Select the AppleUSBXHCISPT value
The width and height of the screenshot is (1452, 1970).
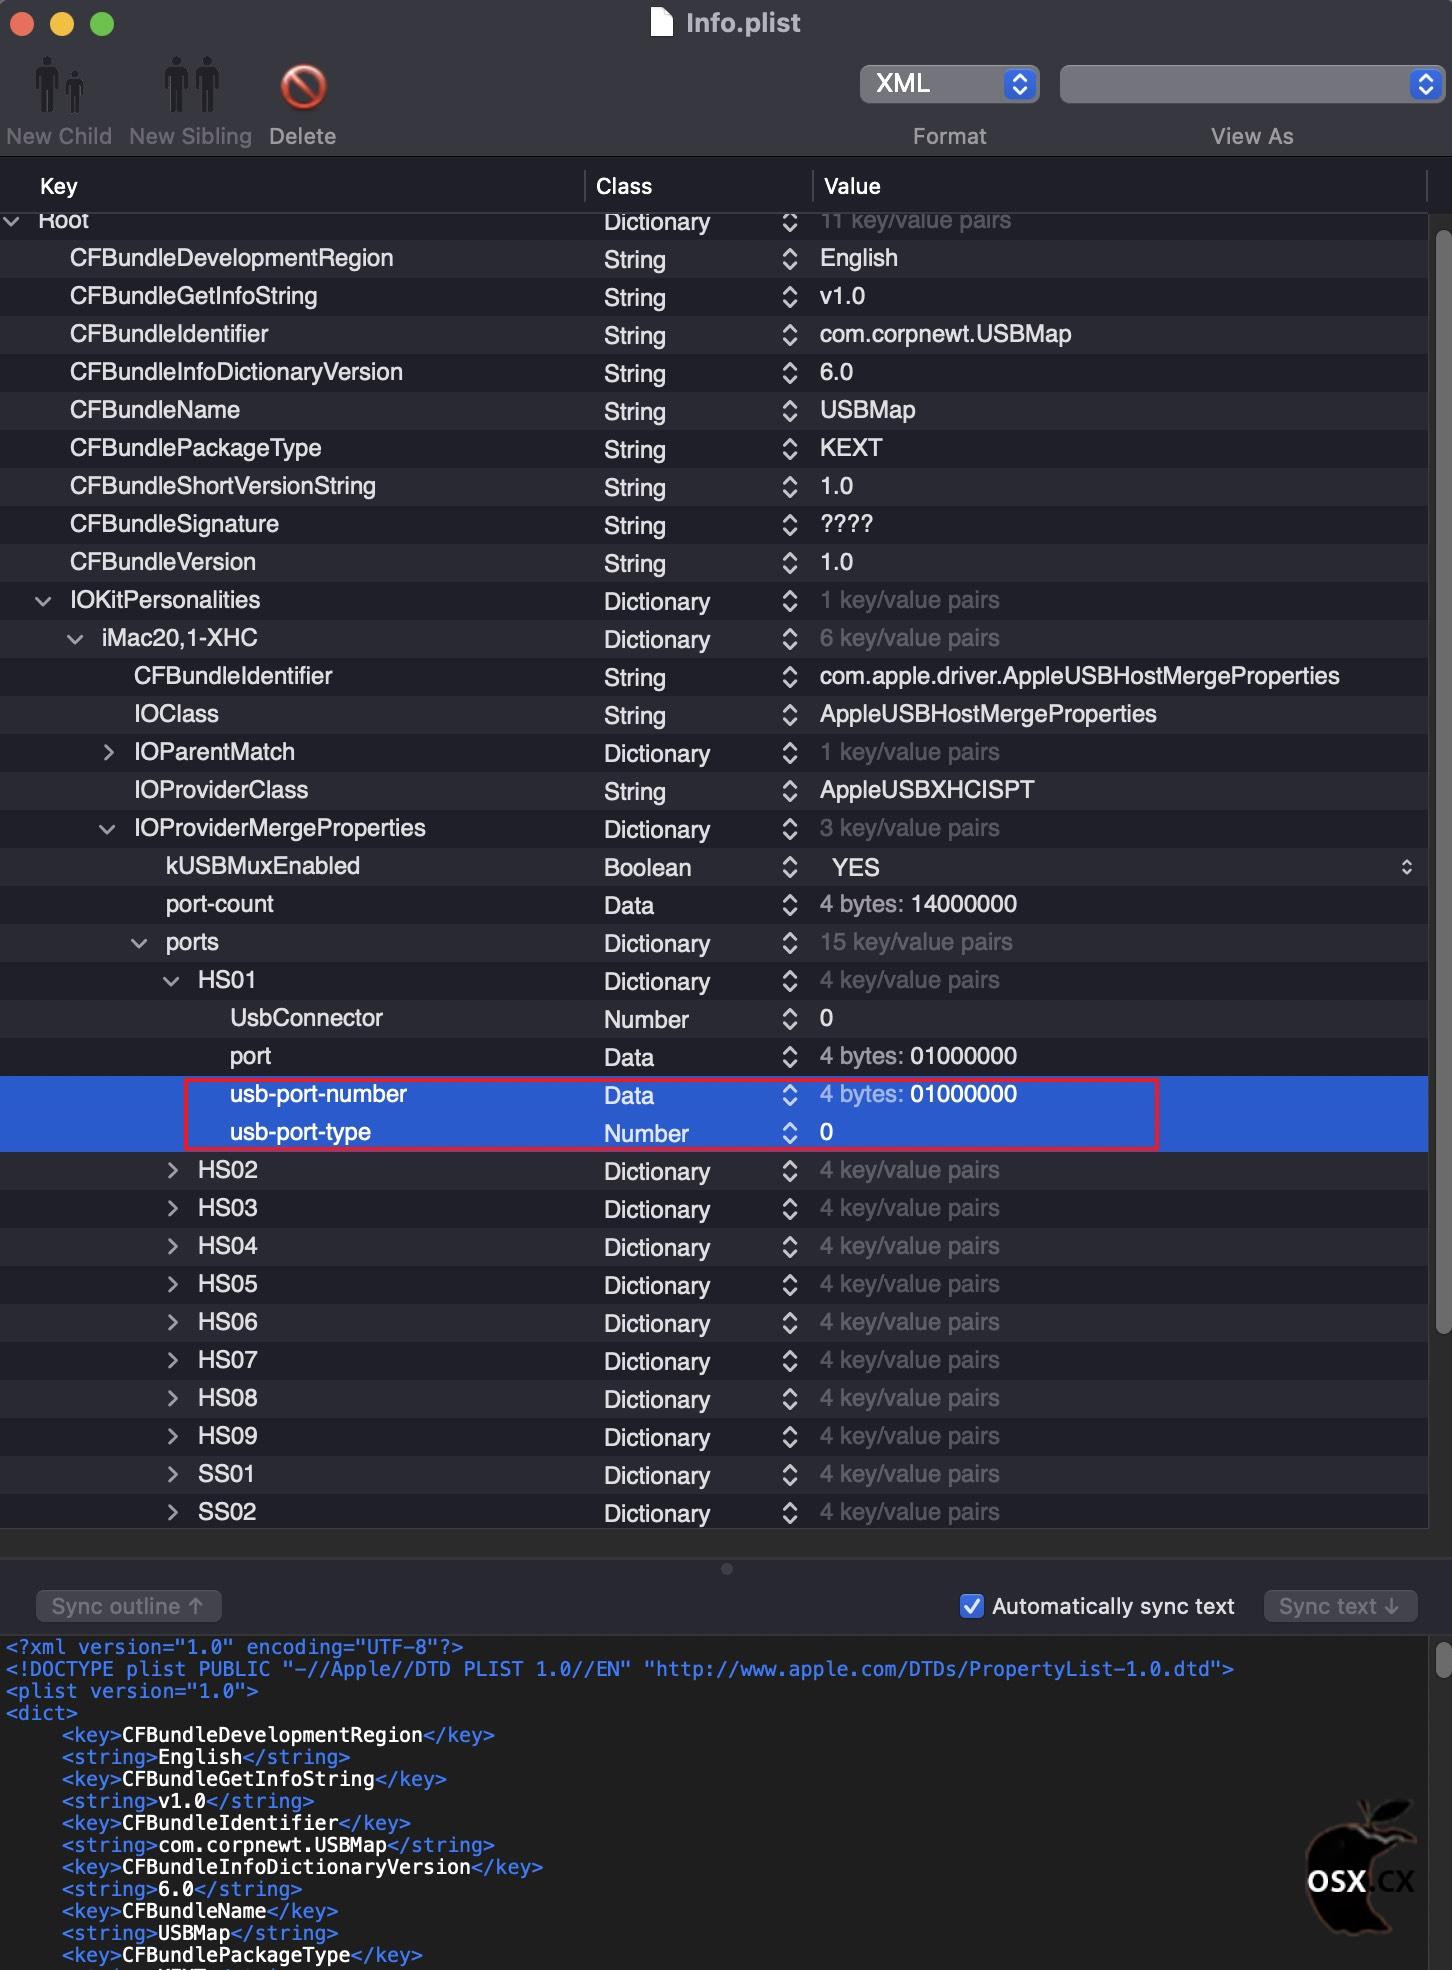click(927, 790)
